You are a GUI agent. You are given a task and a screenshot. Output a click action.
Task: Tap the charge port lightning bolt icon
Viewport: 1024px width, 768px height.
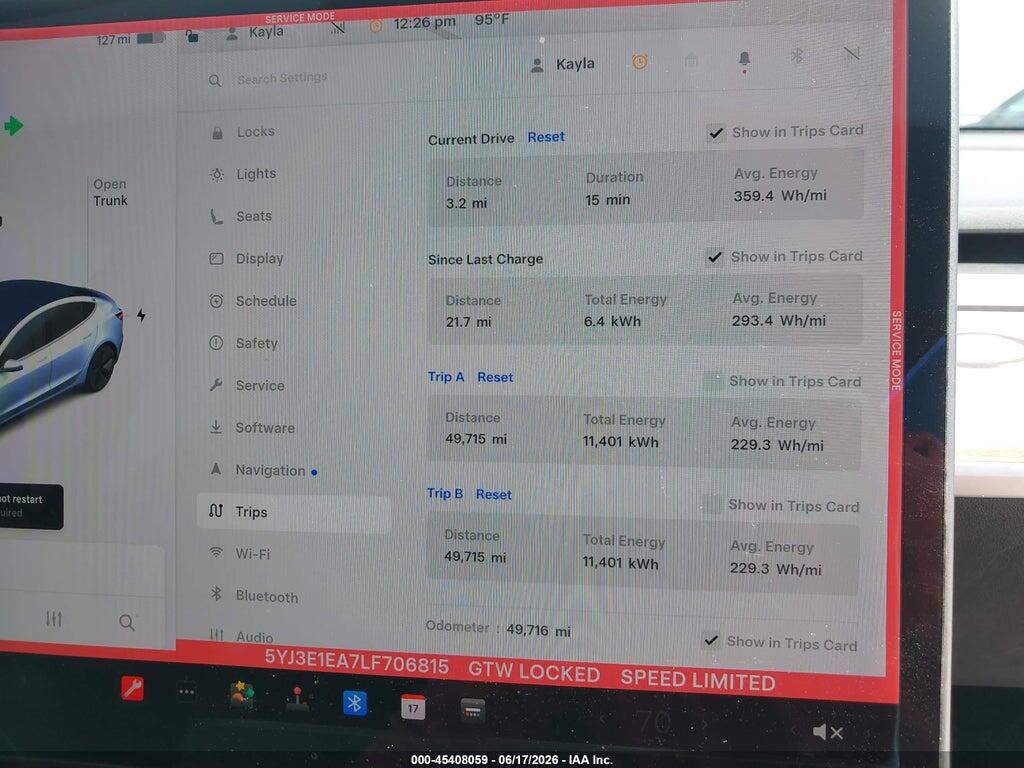click(141, 316)
